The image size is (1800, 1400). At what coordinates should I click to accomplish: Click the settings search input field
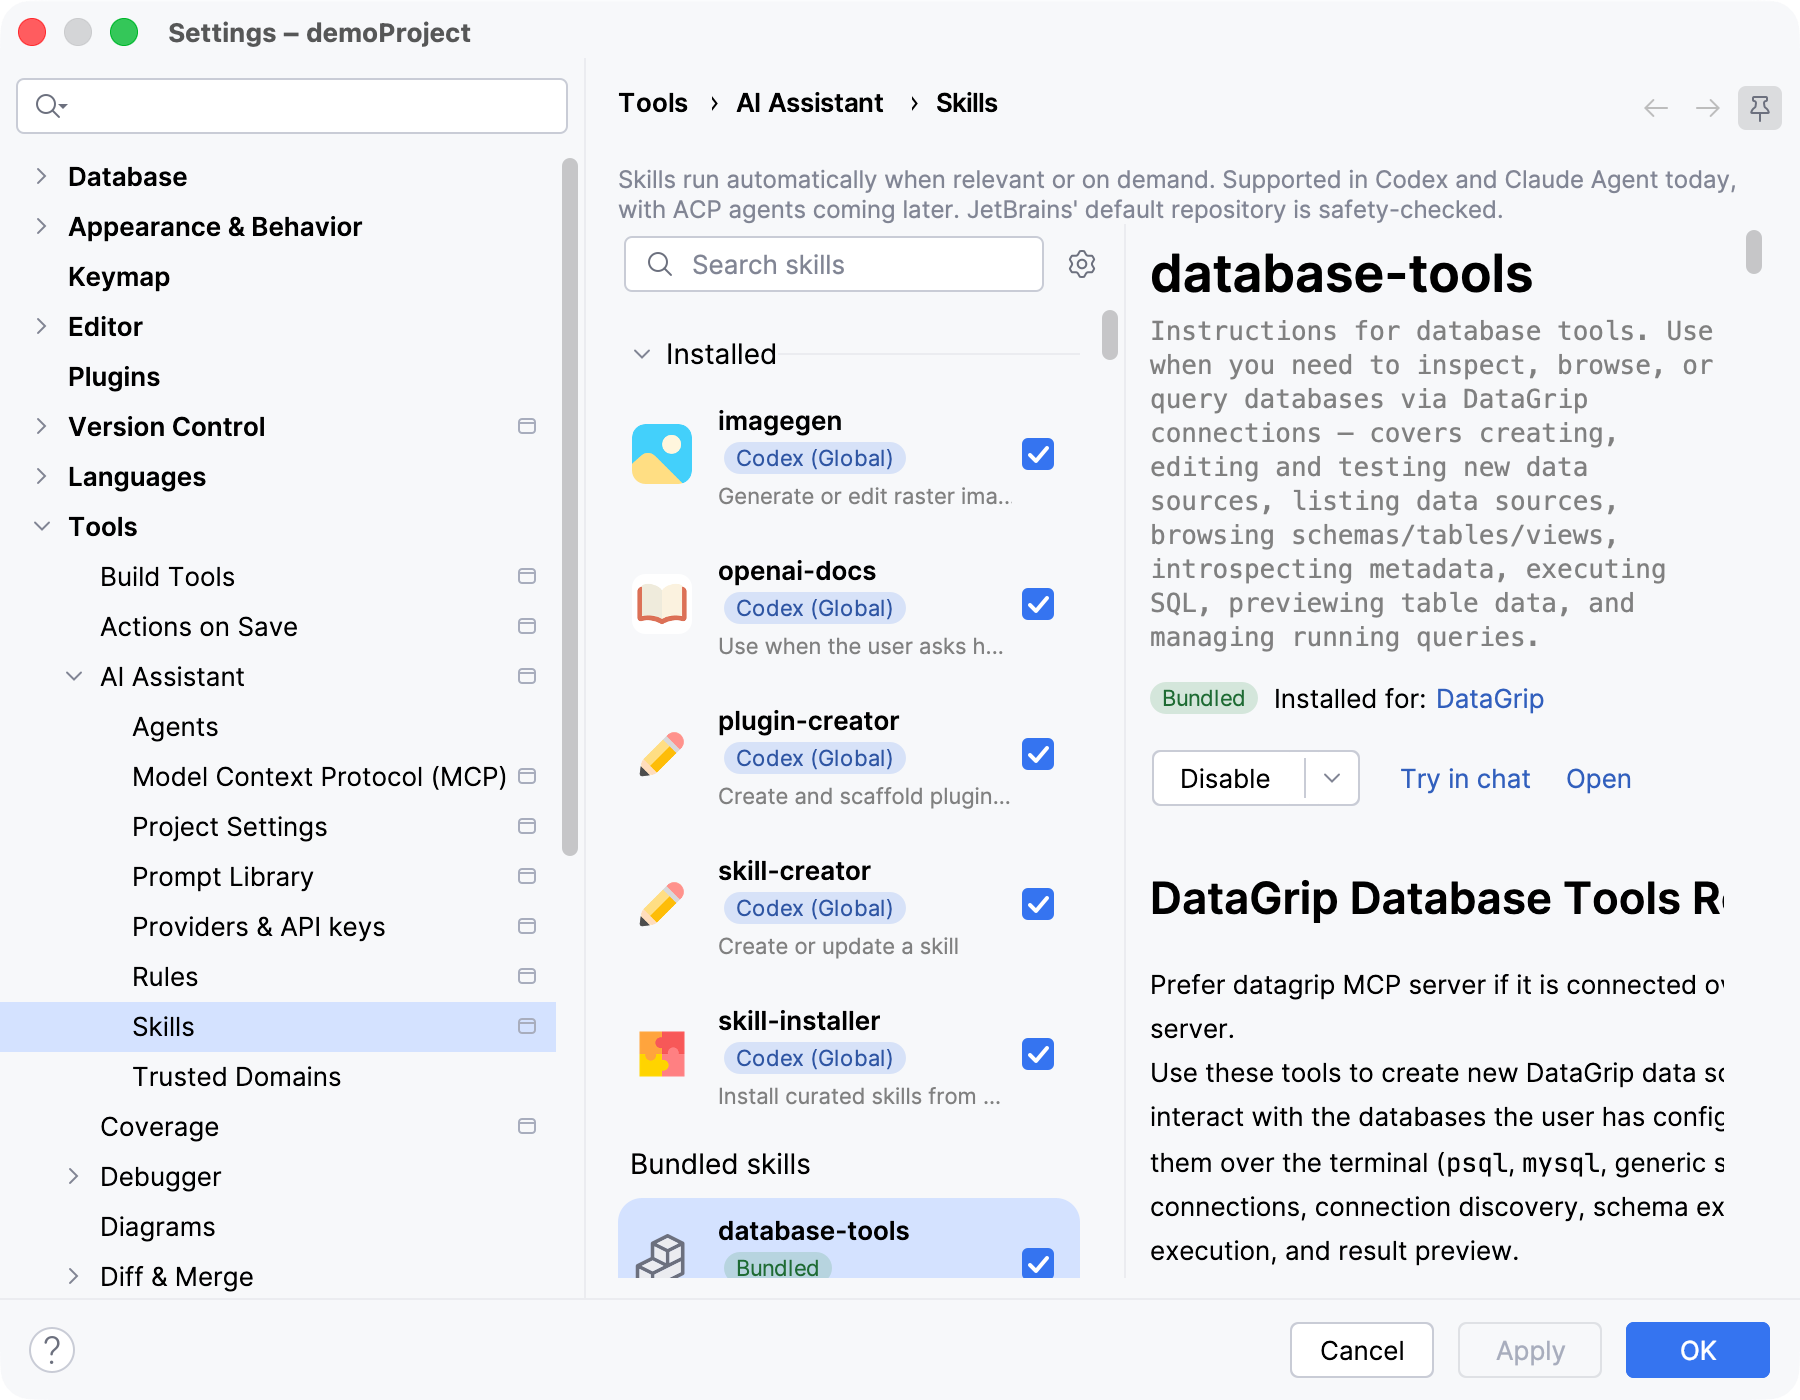point(292,105)
